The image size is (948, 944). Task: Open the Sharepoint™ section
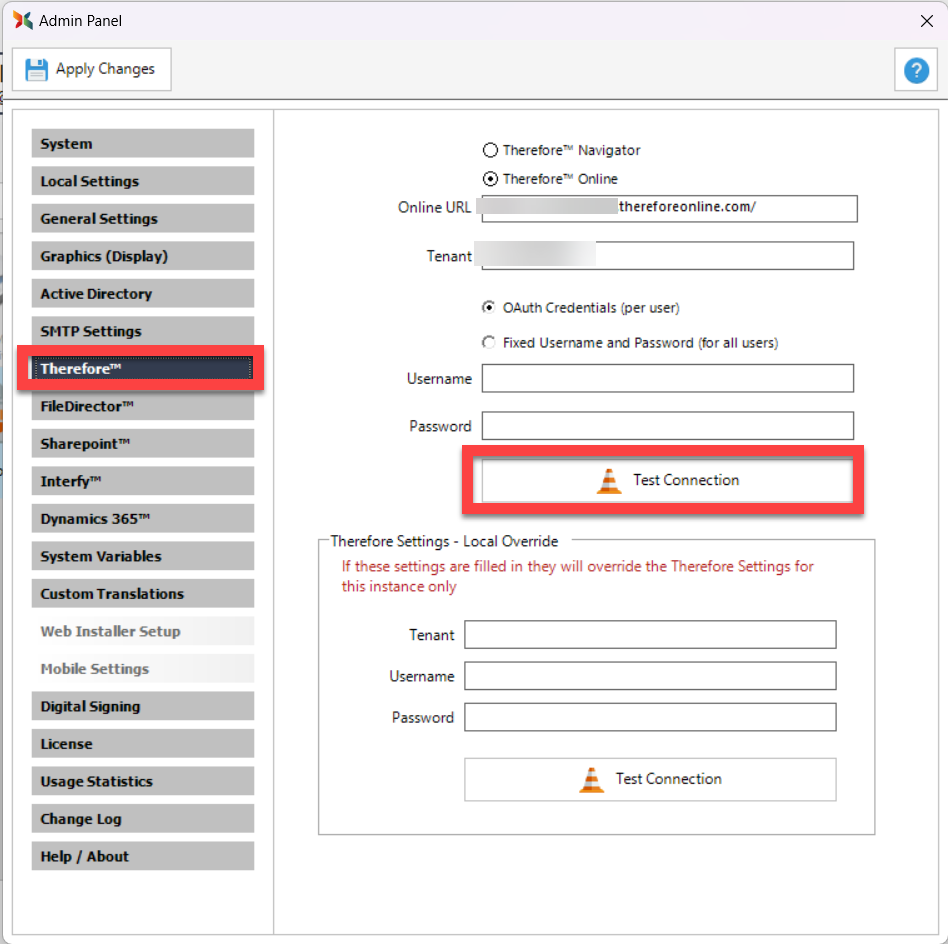click(143, 443)
